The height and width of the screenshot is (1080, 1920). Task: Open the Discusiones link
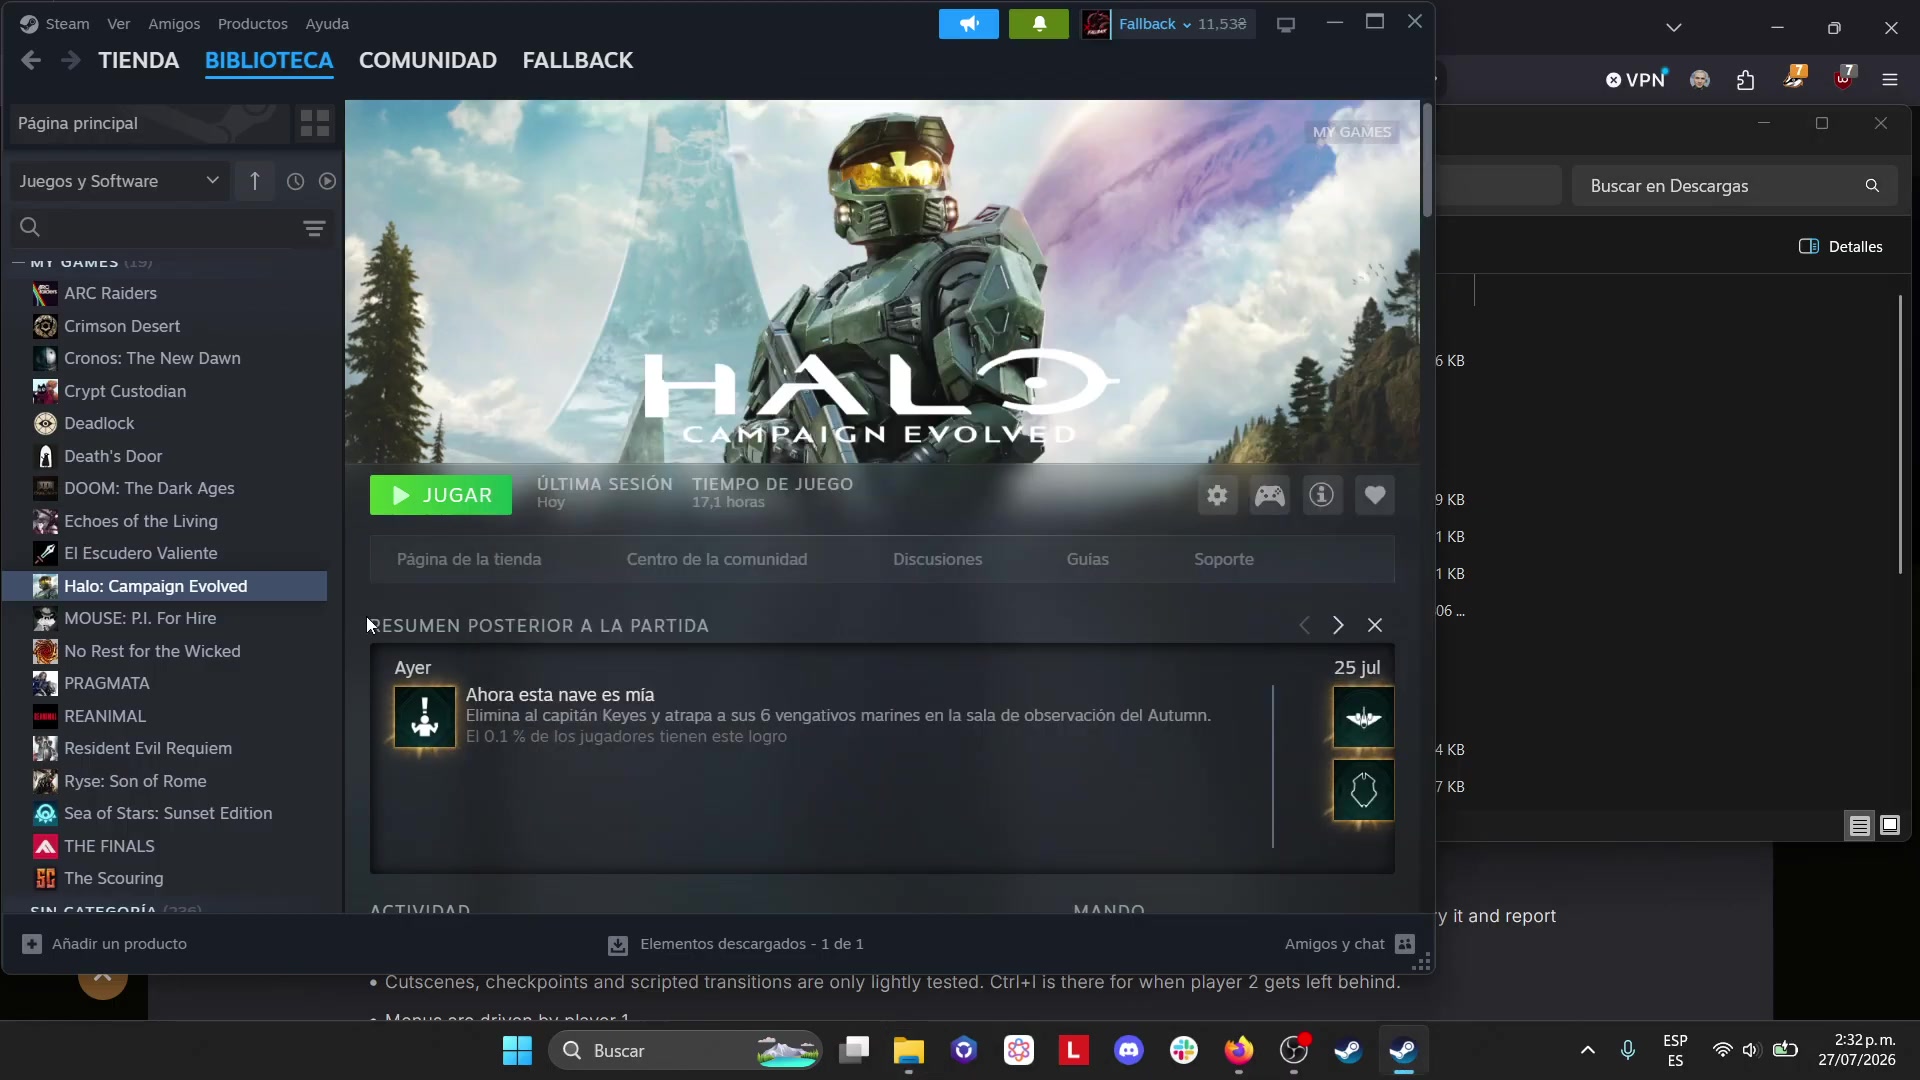pos(938,559)
